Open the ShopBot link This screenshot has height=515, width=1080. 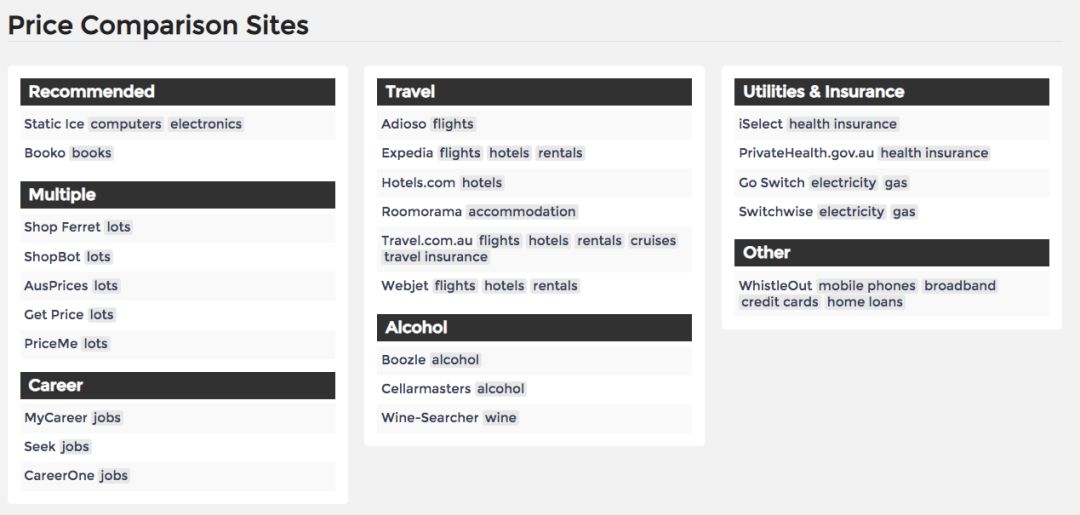click(x=52, y=257)
